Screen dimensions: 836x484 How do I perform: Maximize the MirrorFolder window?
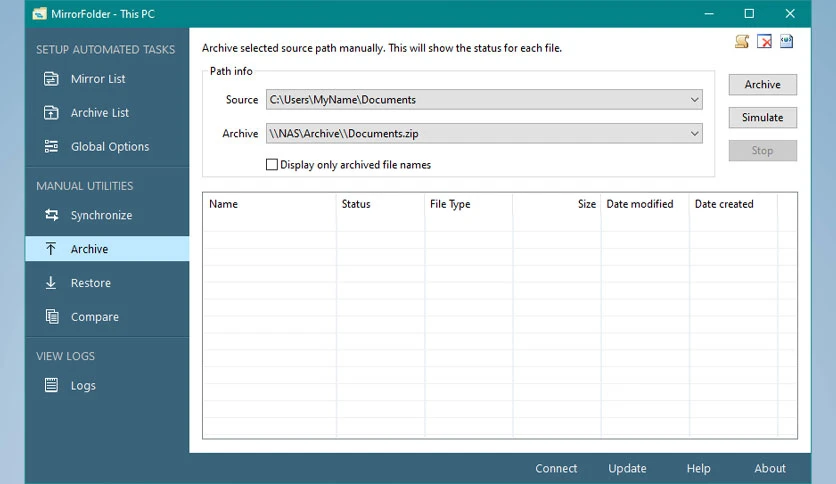[749, 14]
